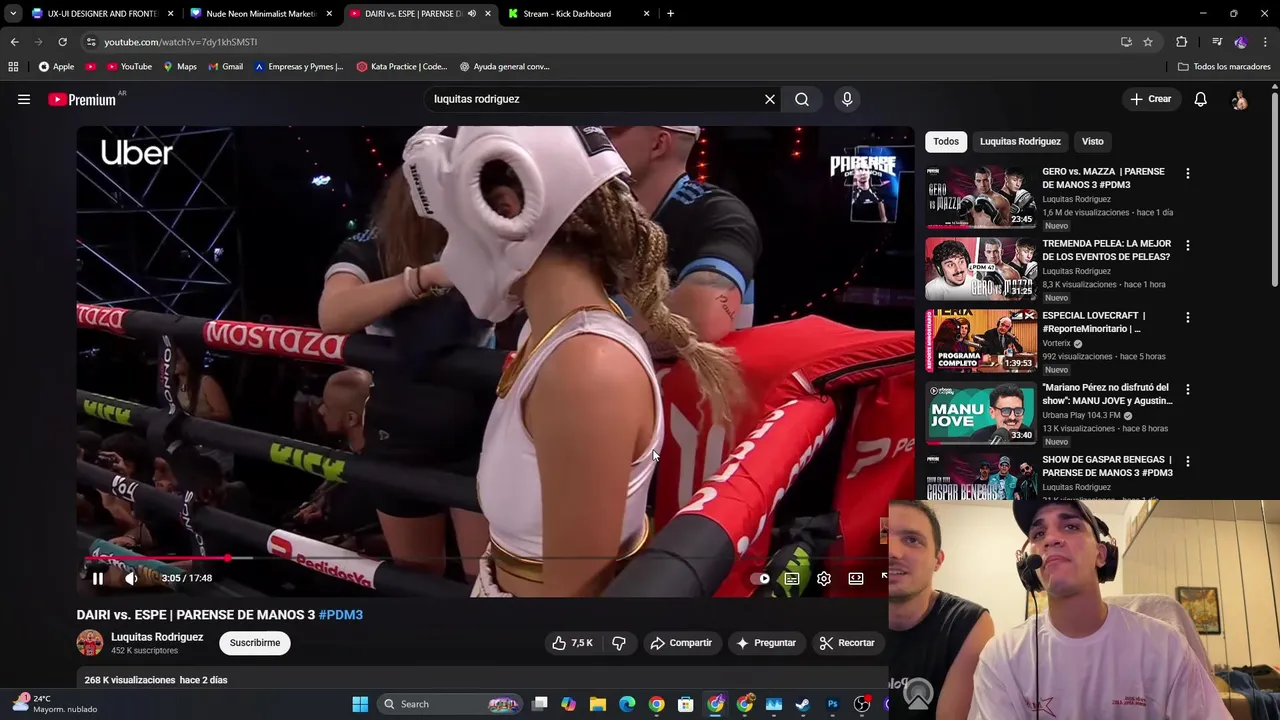Open the Luquitas Rodriguez channel avatar
The width and height of the screenshot is (1280, 720).
90,643
